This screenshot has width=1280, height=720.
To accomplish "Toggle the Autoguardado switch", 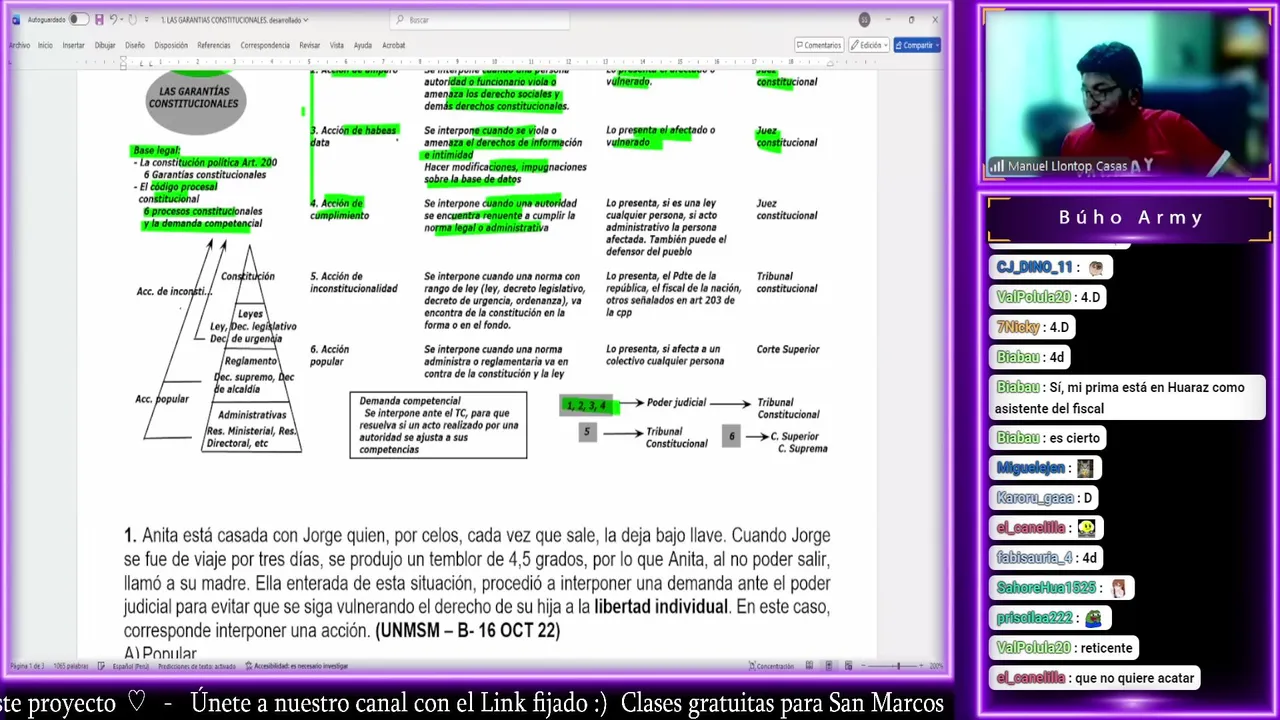I will (78, 20).
